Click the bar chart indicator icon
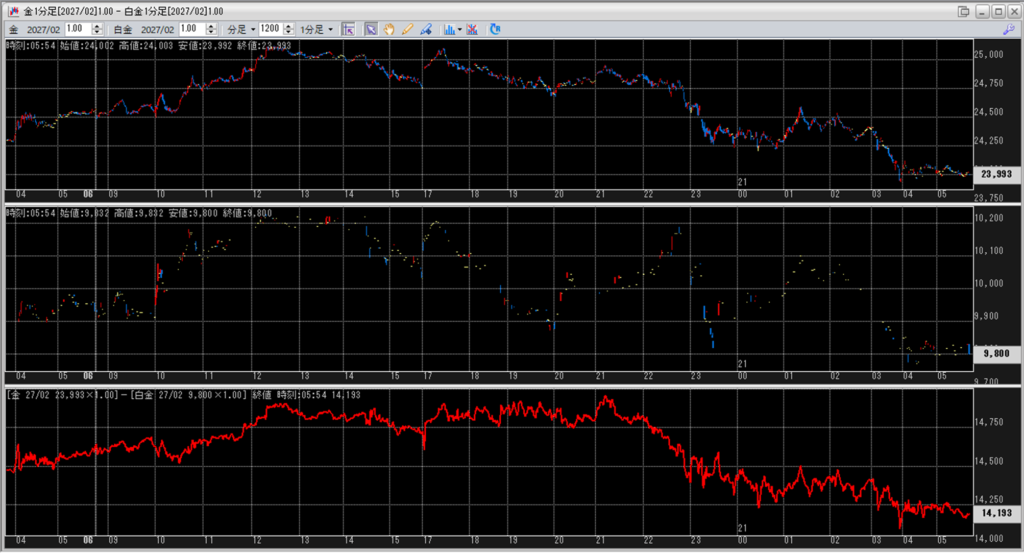 click(x=448, y=29)
